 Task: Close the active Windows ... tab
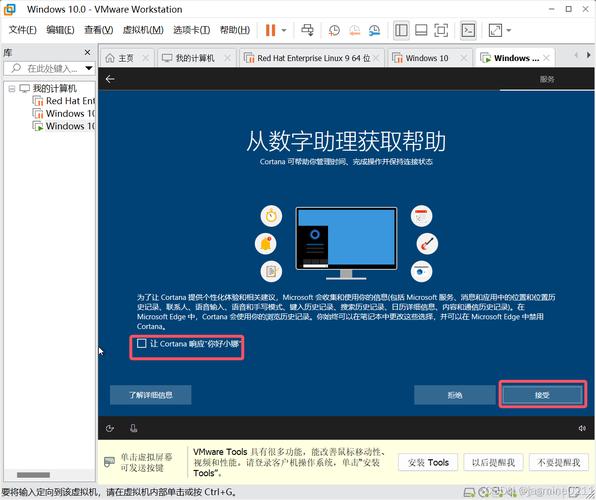[x=547, y=58]
